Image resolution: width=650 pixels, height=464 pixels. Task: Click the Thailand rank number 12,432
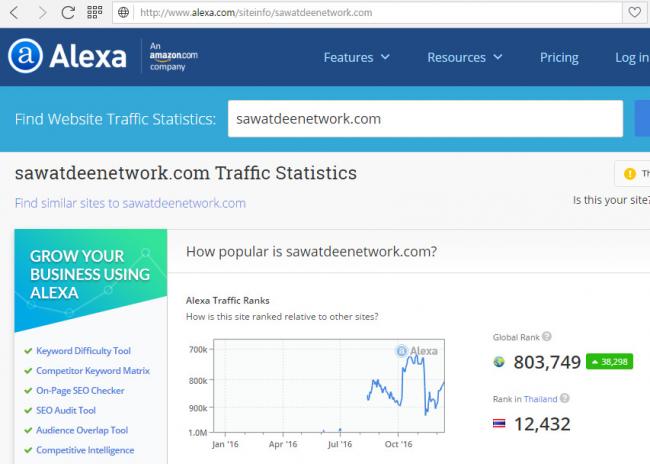coord(542,424)
